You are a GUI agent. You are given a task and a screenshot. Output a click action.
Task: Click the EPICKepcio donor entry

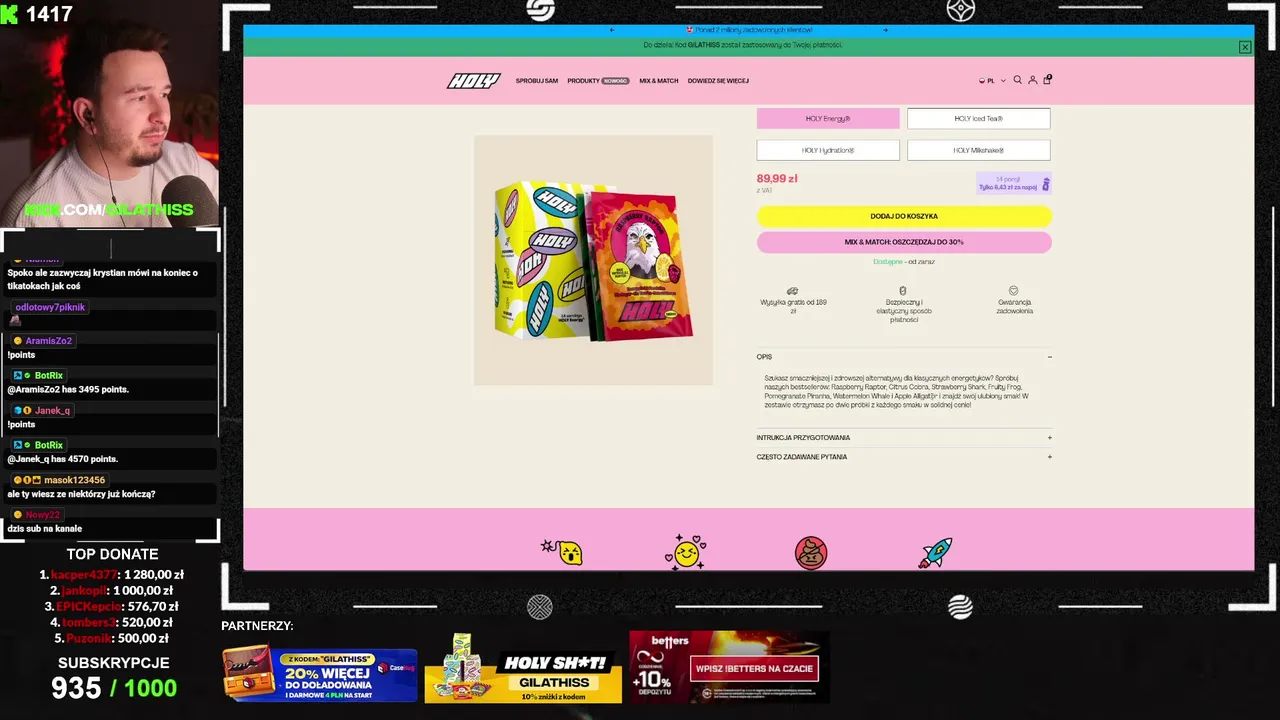coord(112,607)
